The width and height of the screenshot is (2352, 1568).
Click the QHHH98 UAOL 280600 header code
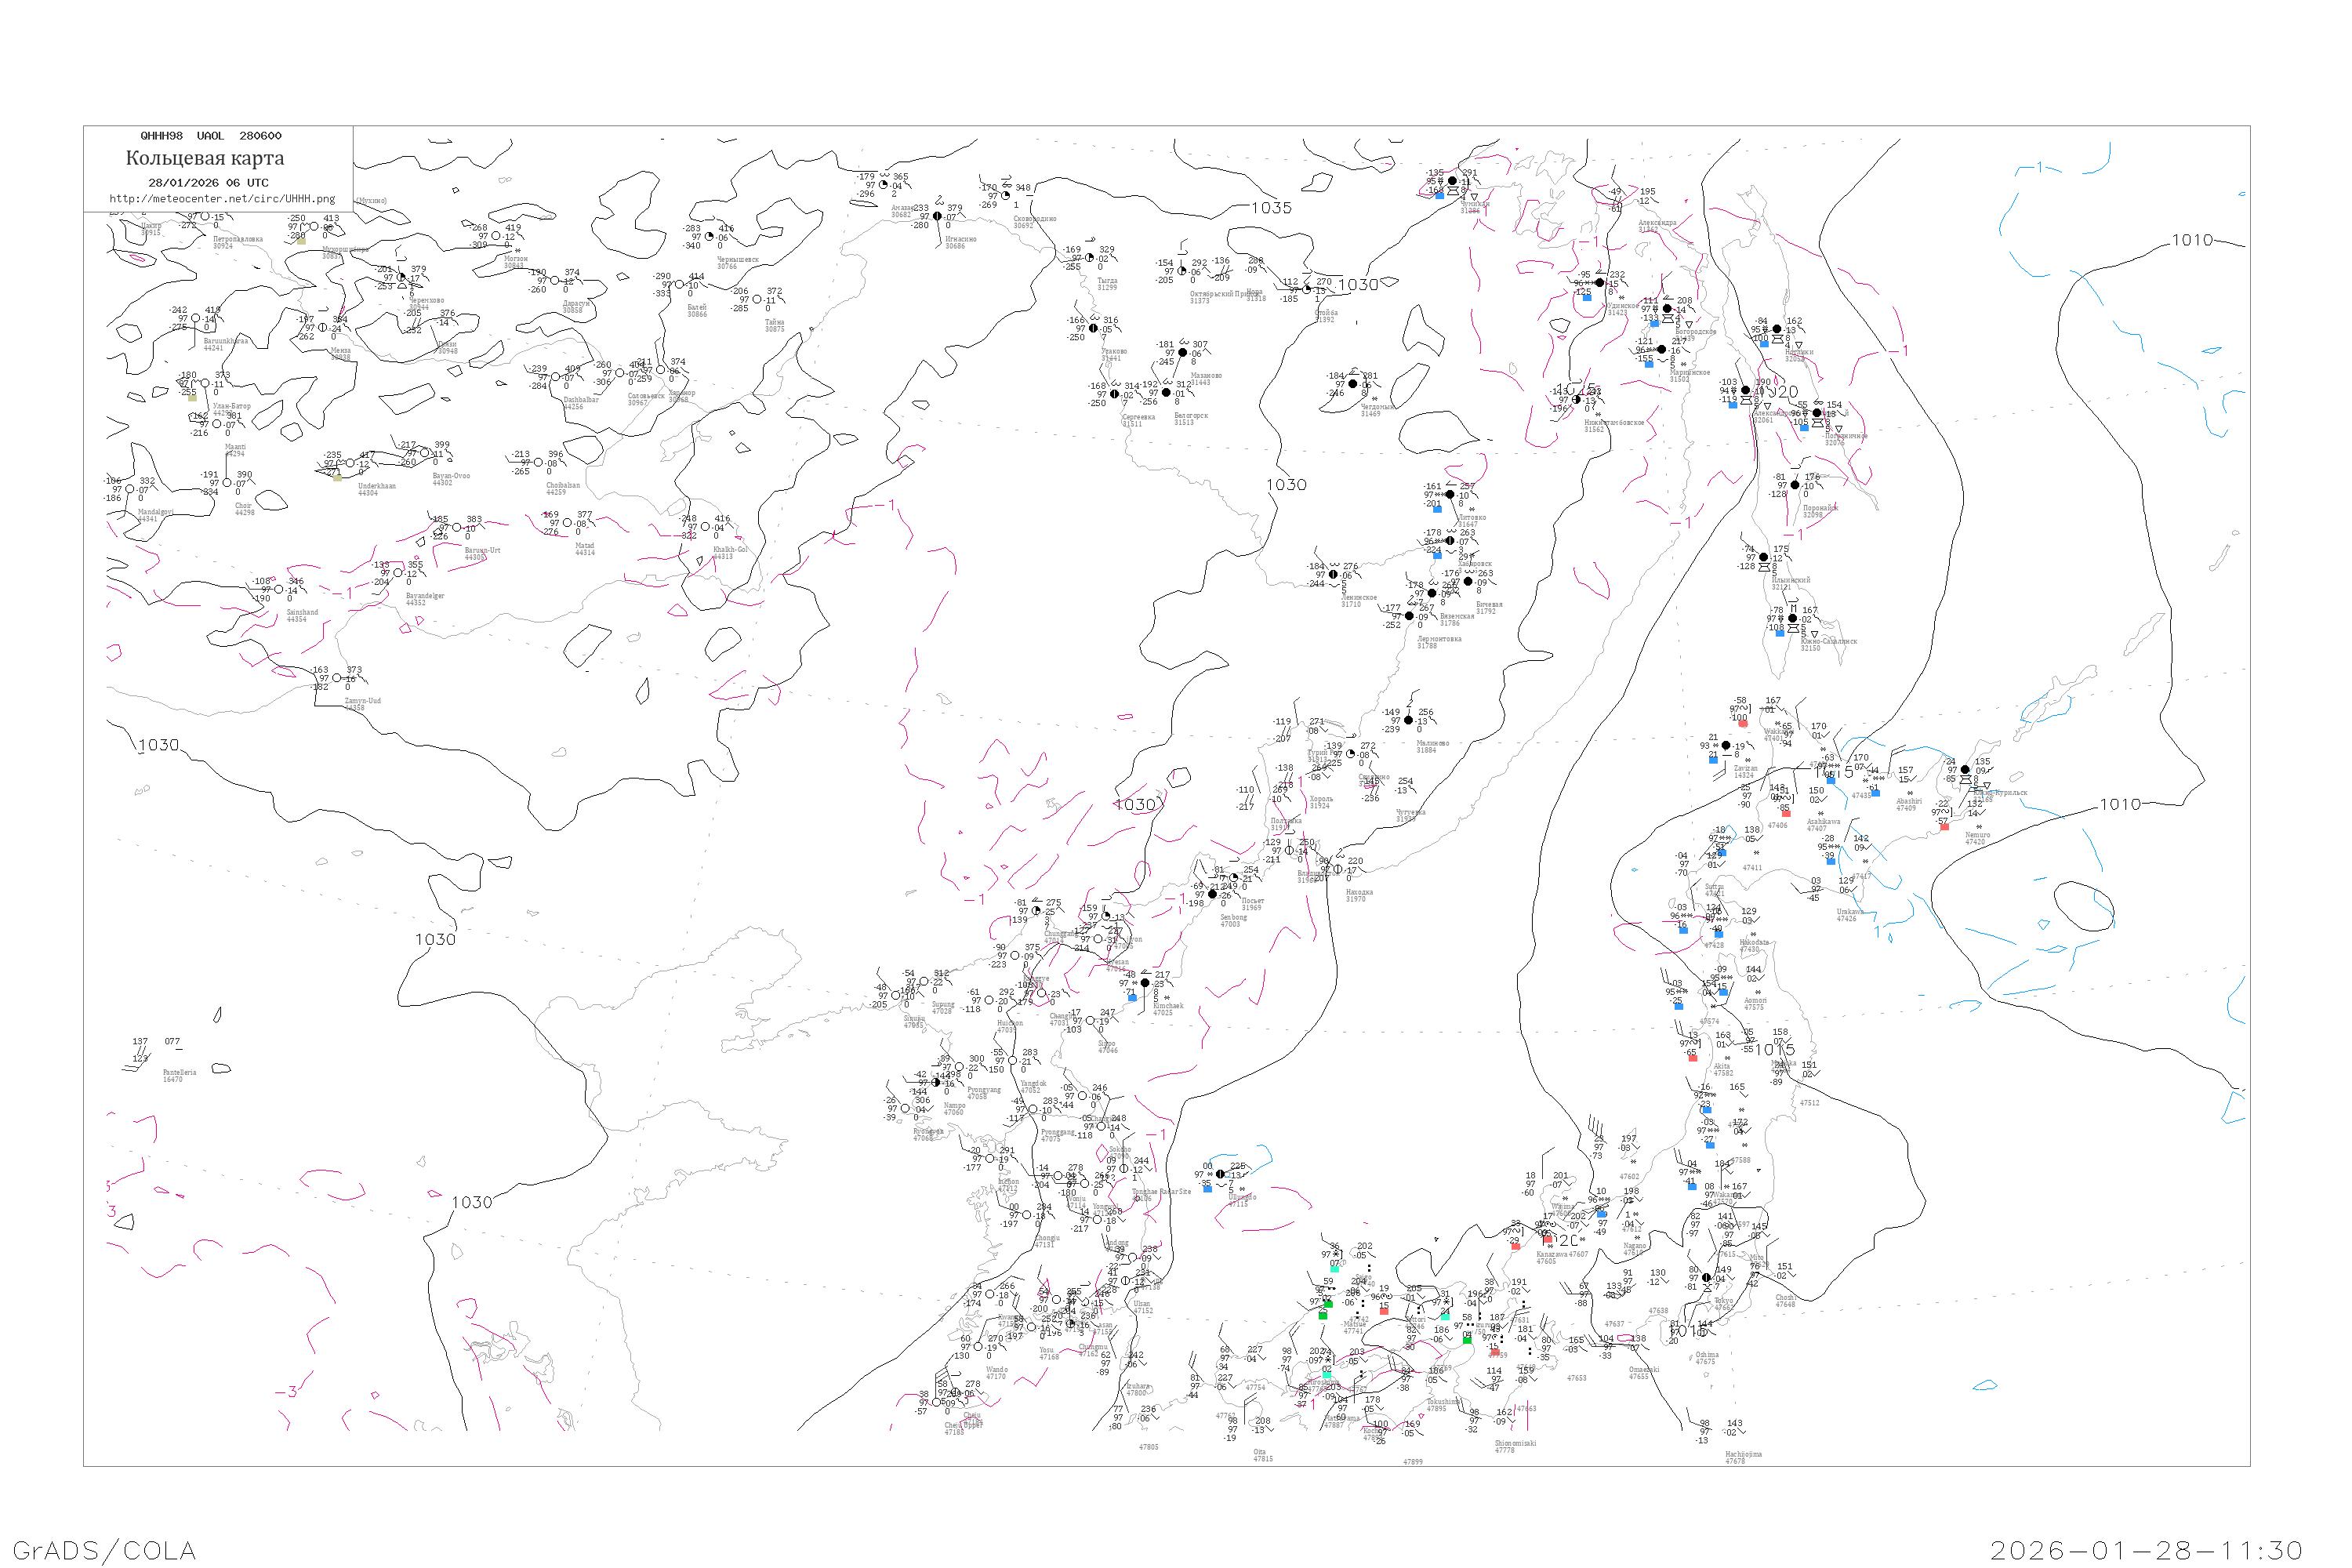coord(211,136)
